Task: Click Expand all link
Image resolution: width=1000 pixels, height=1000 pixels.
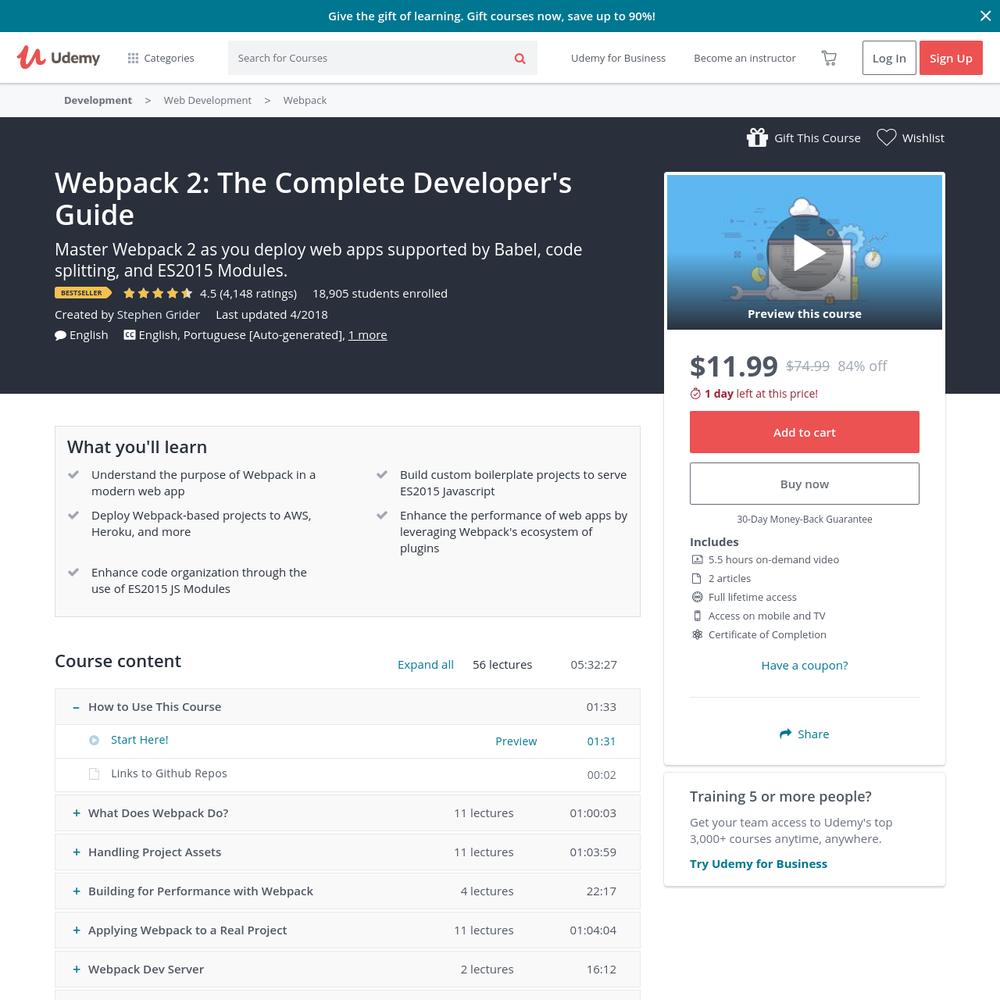Action: pos(425,665)
